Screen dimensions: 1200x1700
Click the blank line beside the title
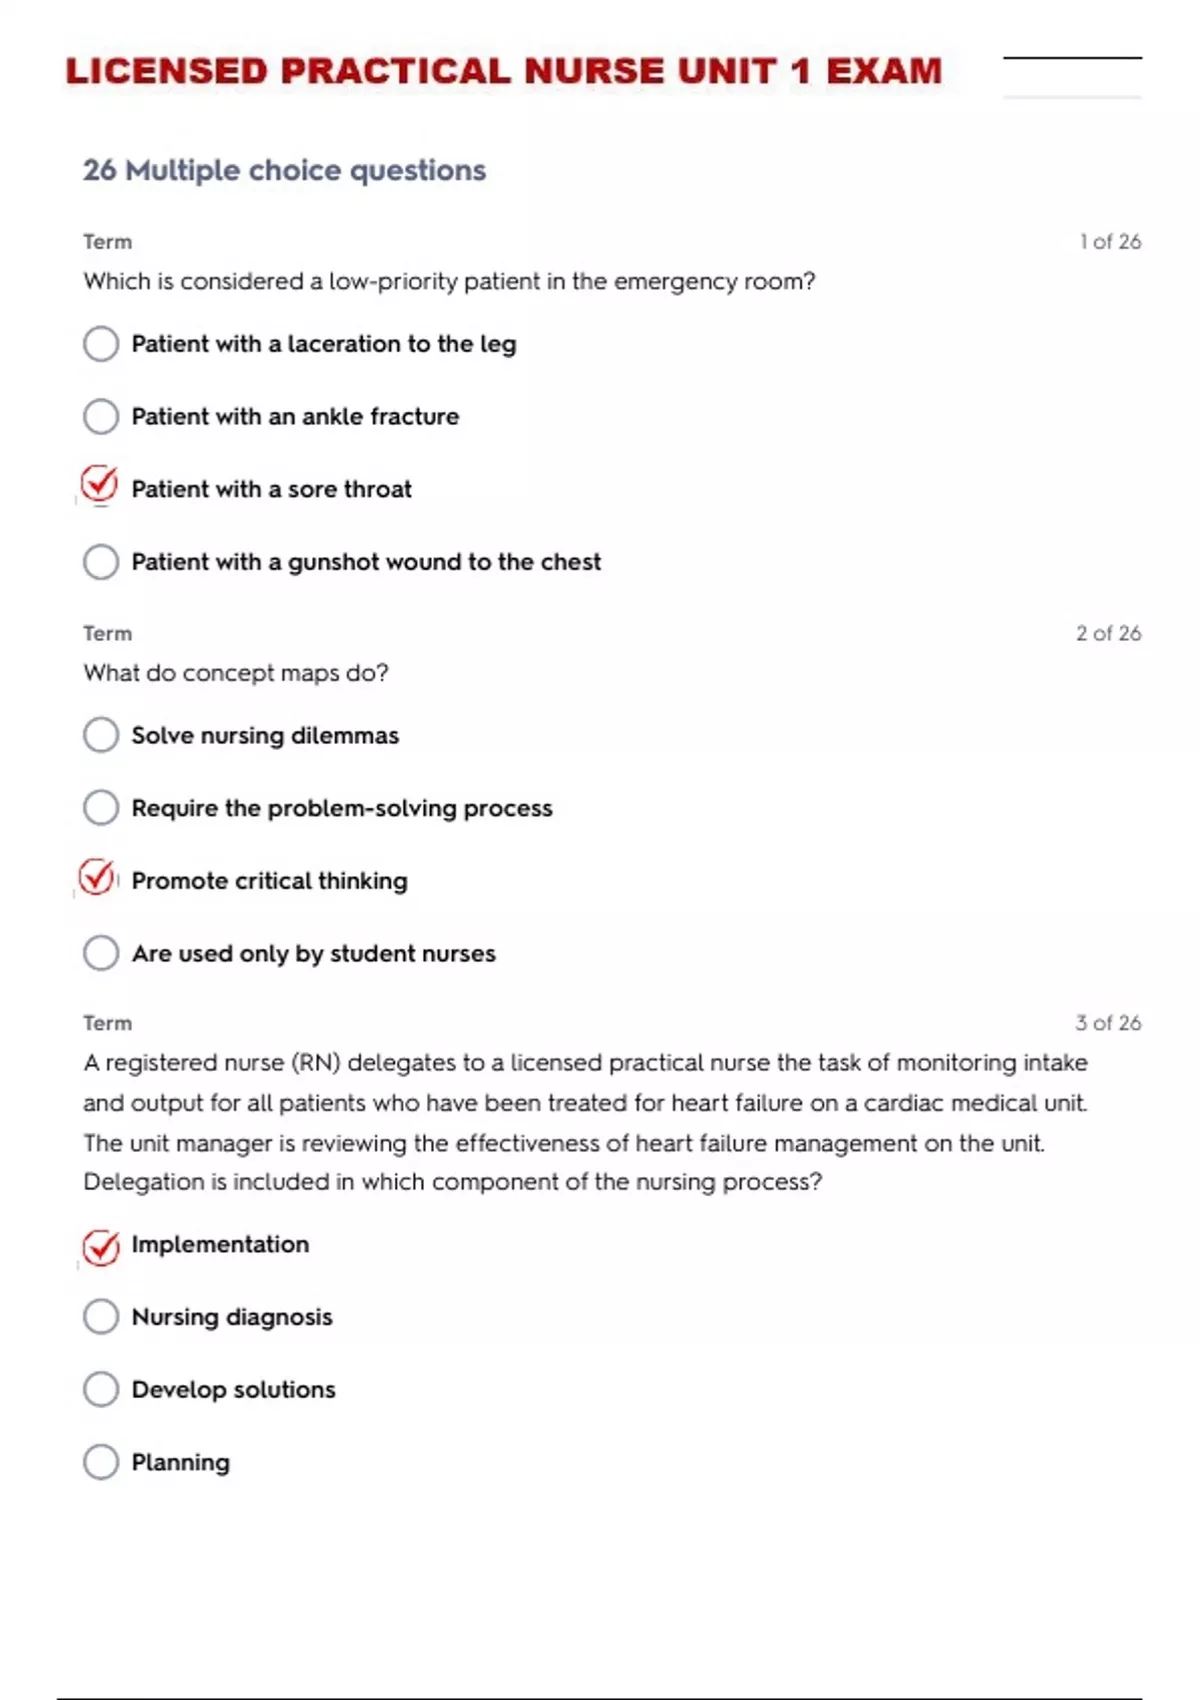[x=1072, y=58]
